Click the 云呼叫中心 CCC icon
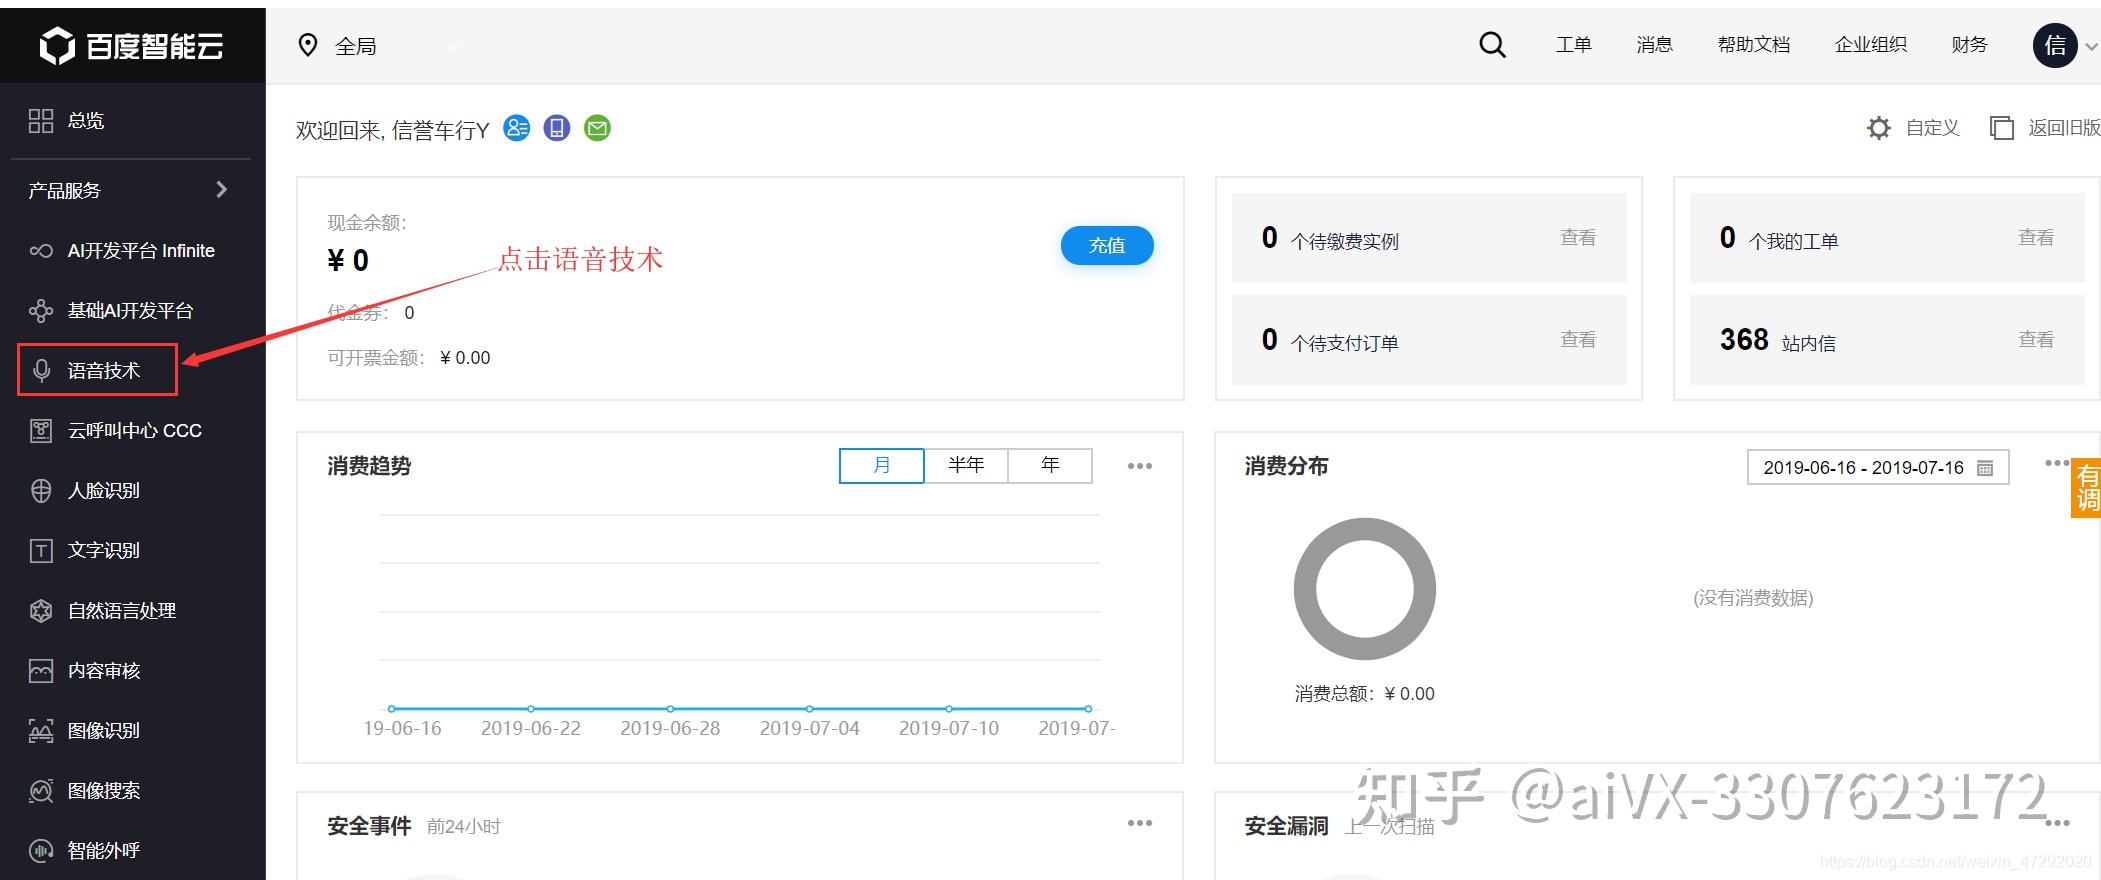Image resolution: width=2101 pixels, height=880 pixels. 41,431
